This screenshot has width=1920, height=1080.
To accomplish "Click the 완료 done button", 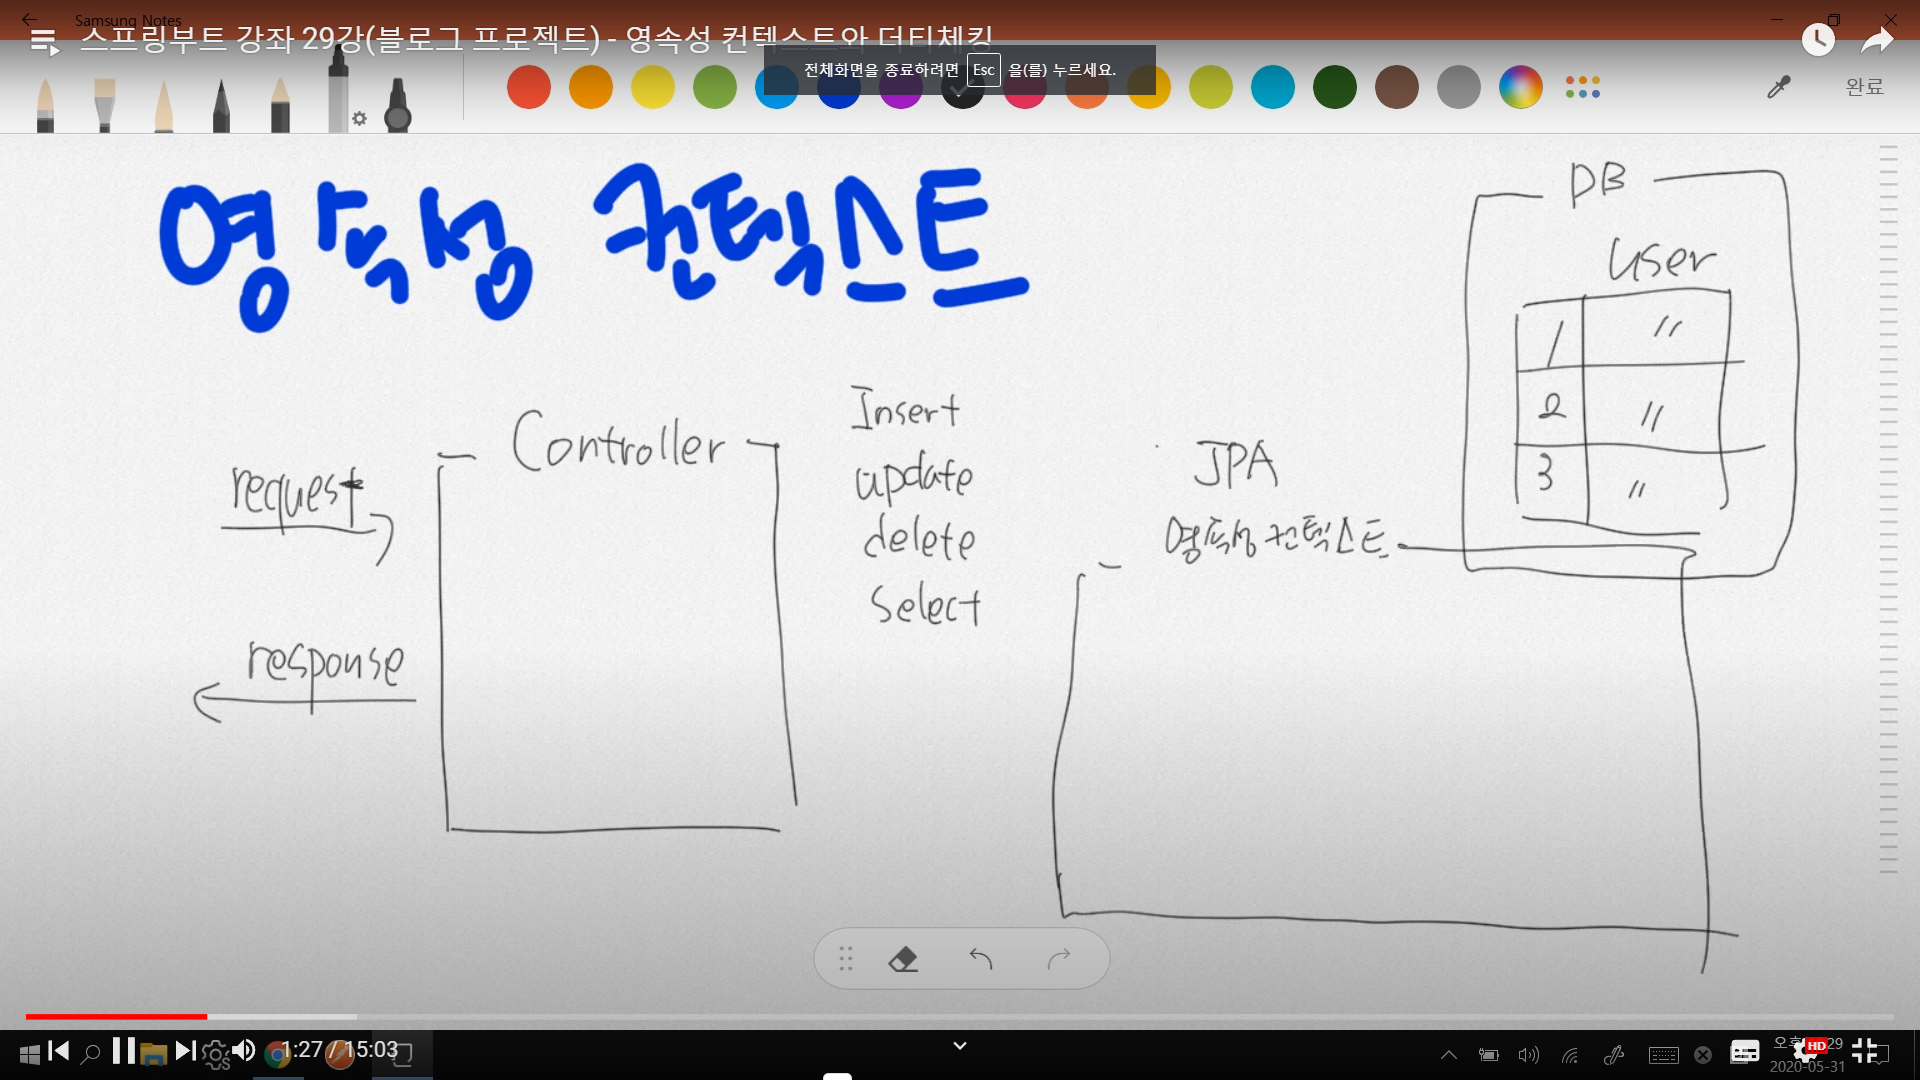I will pyautogui.click(x=1864, y=87).
